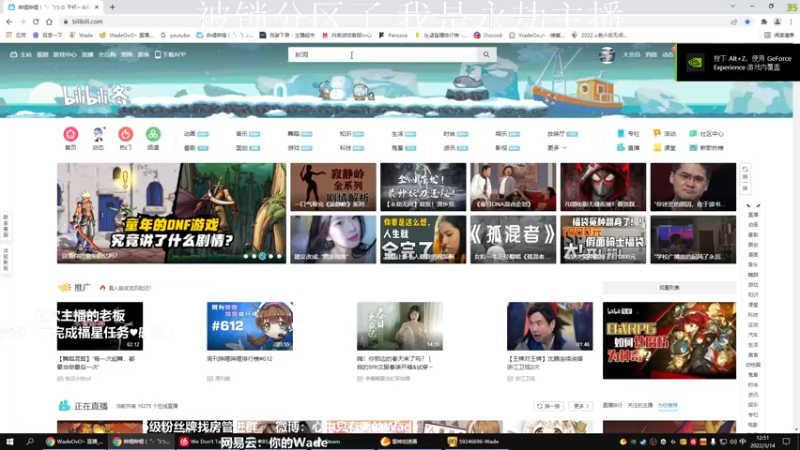Click 游戏中心 in the top bar
This screenshot has height=450, width=800.
tap(65, 55)
